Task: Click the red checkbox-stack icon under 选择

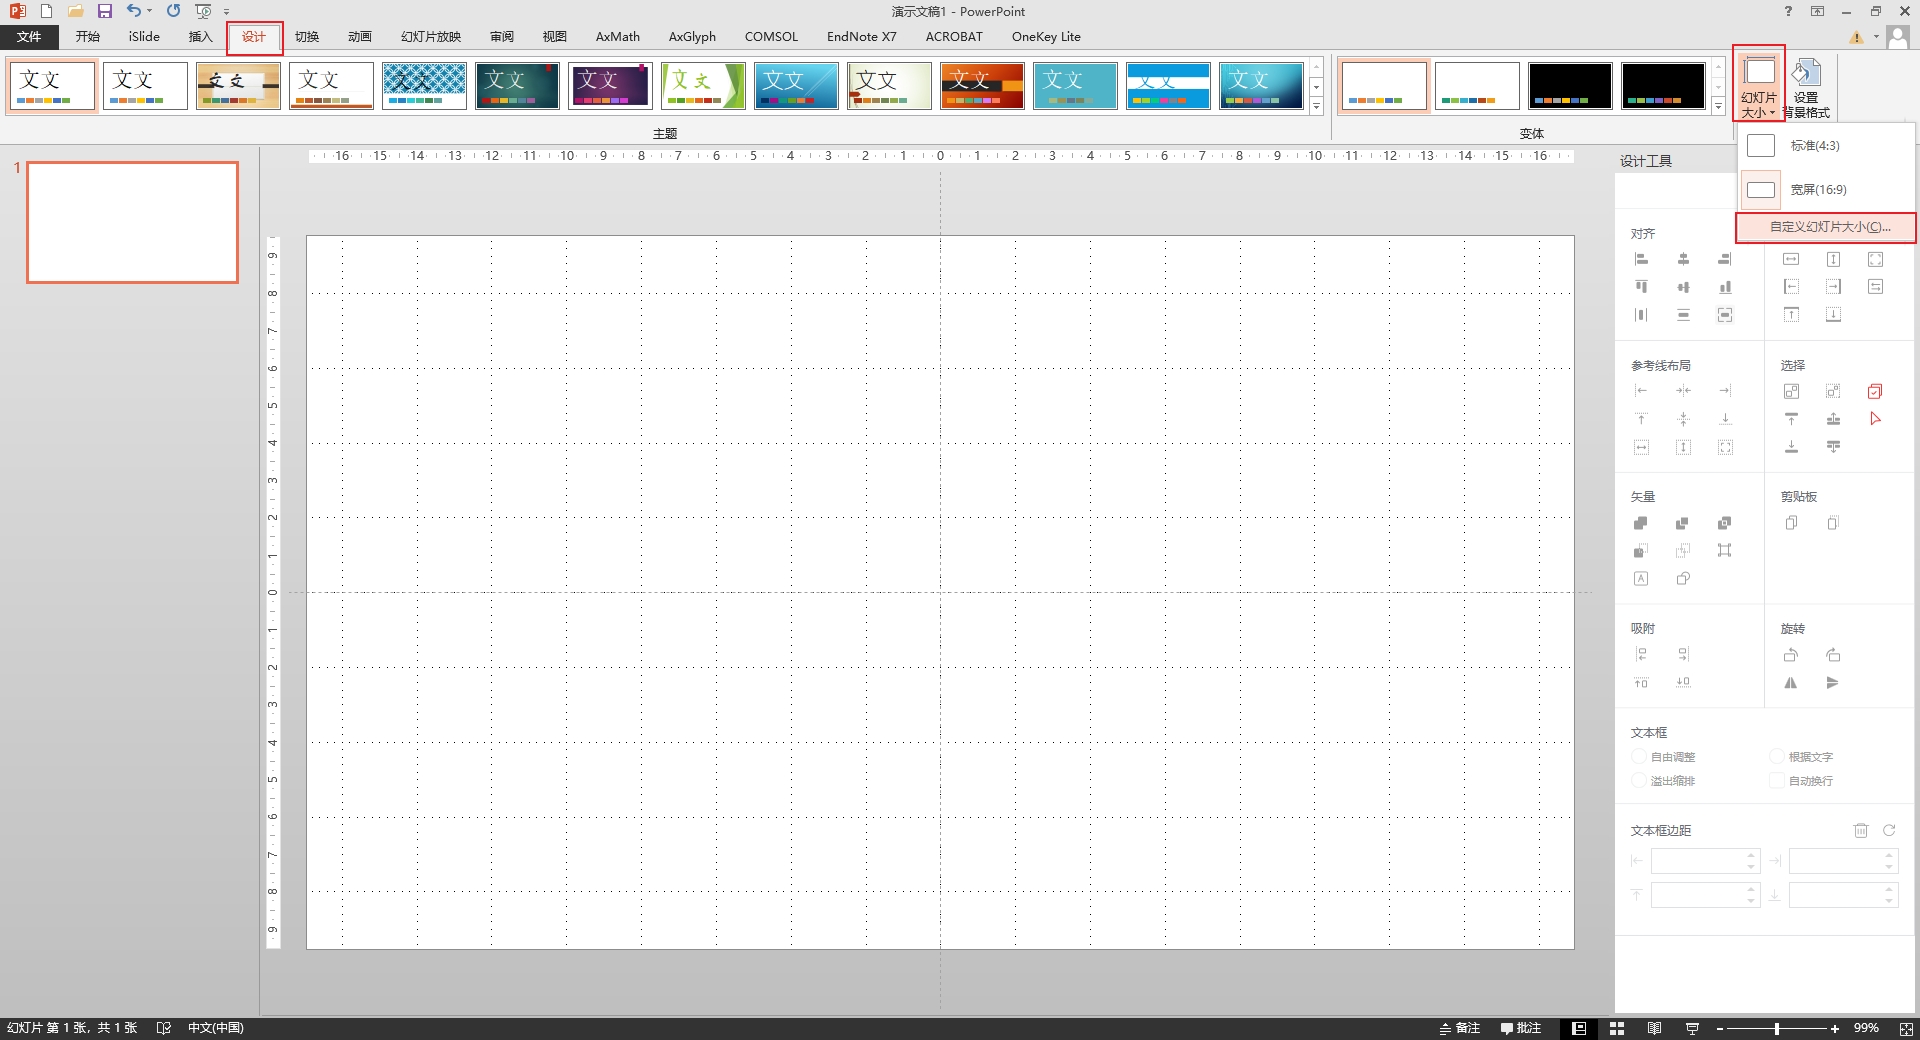Action: pyautogui.click(x=1875, y=391)
